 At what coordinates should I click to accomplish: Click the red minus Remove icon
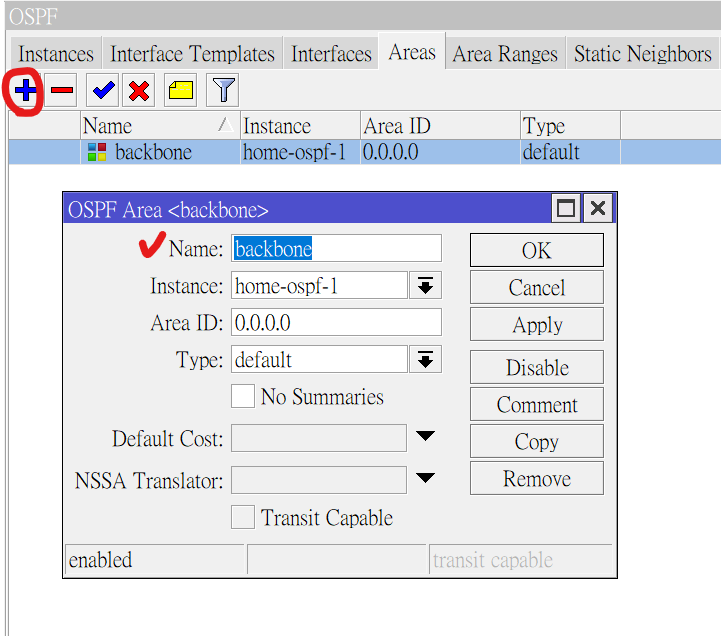coord(62,92)
